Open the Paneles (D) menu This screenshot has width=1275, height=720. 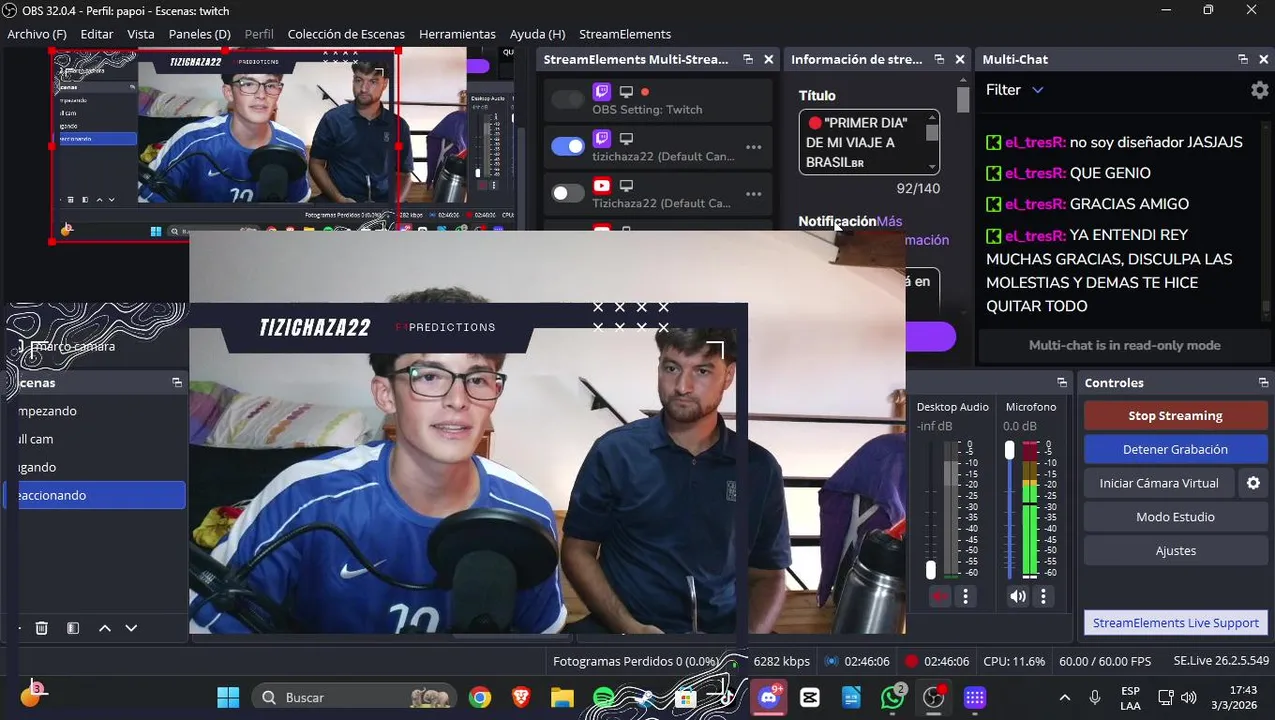pyautogui.click(x=200, y=34)
